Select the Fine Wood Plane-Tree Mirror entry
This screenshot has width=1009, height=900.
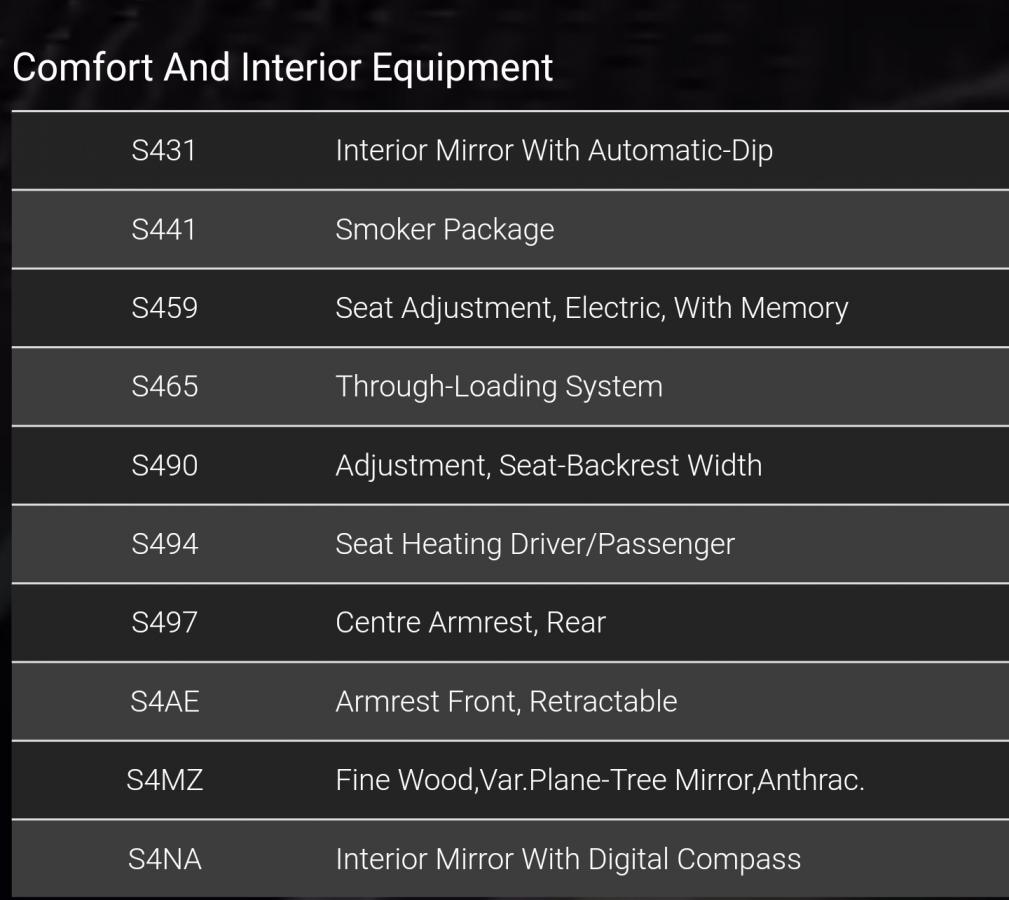pyautogui.click(x=599, y=780)
